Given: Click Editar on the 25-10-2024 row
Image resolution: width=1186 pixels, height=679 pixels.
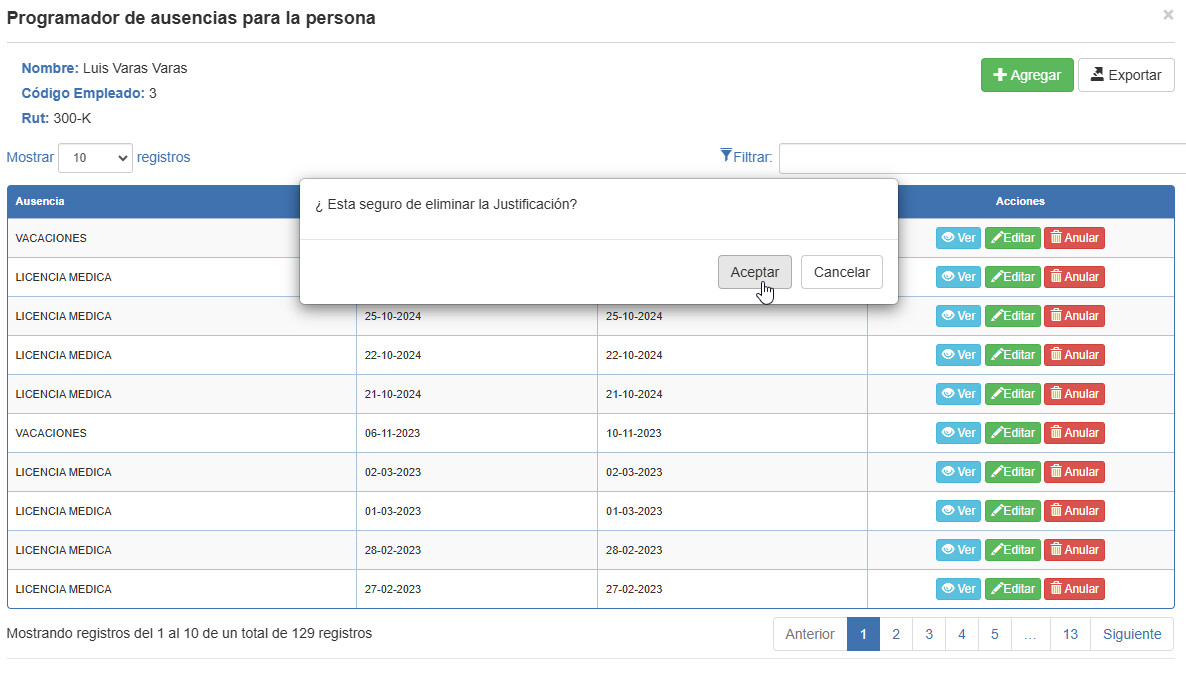Looking at the screenshot, I should point(1012,316).
